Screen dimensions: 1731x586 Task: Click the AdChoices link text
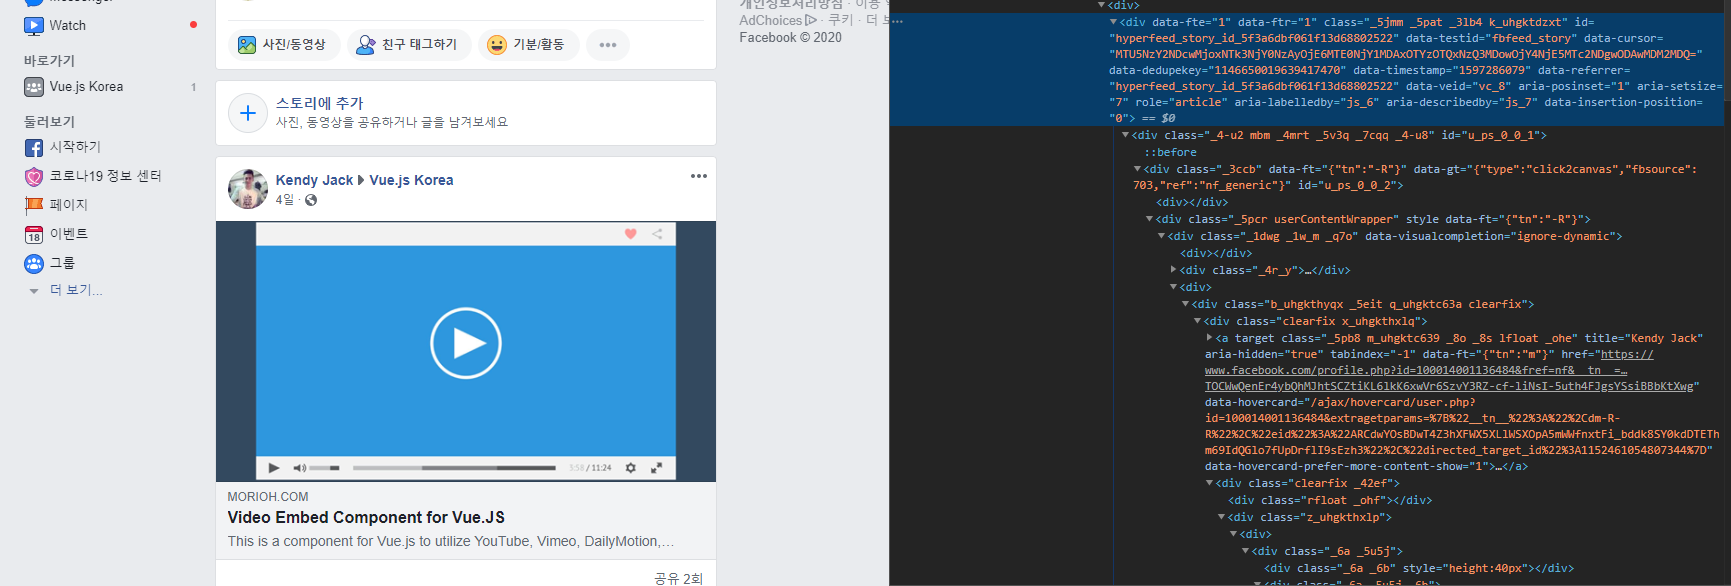point(771,20)
